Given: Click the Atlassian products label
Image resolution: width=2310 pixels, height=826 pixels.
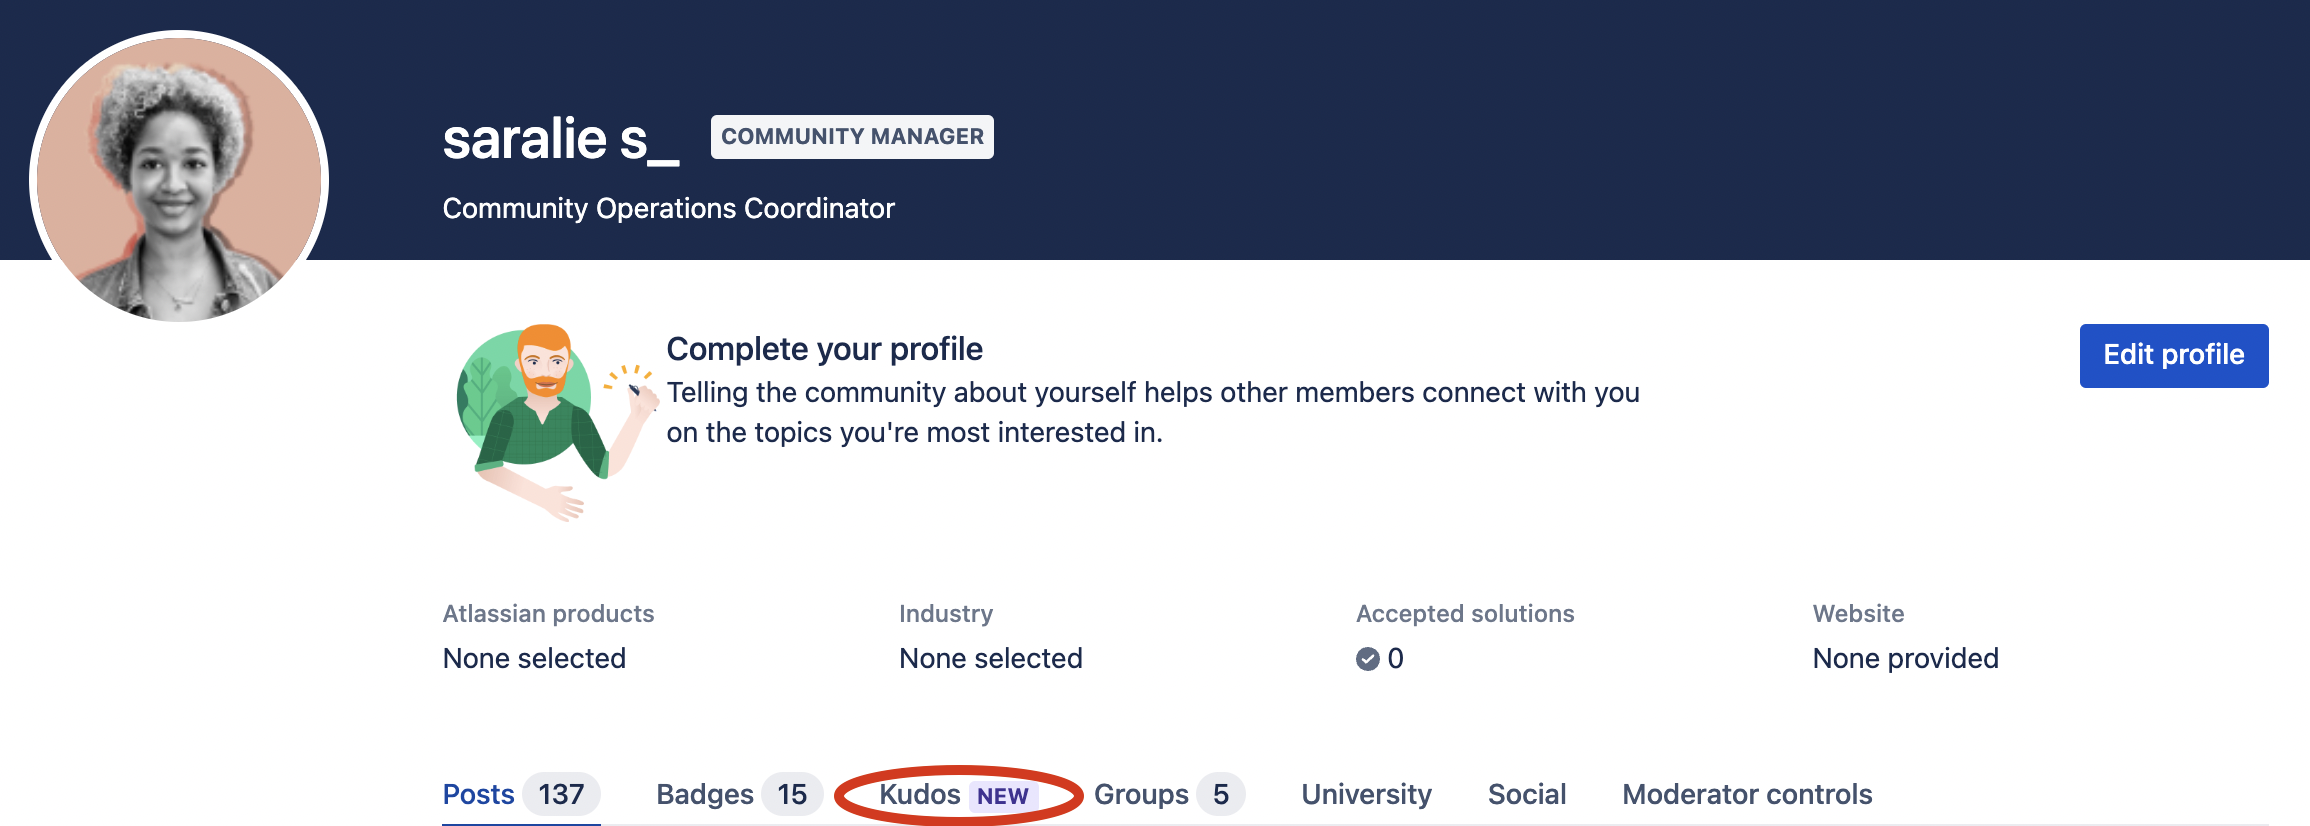Looking at the screenshot, I should click(548, 613).
